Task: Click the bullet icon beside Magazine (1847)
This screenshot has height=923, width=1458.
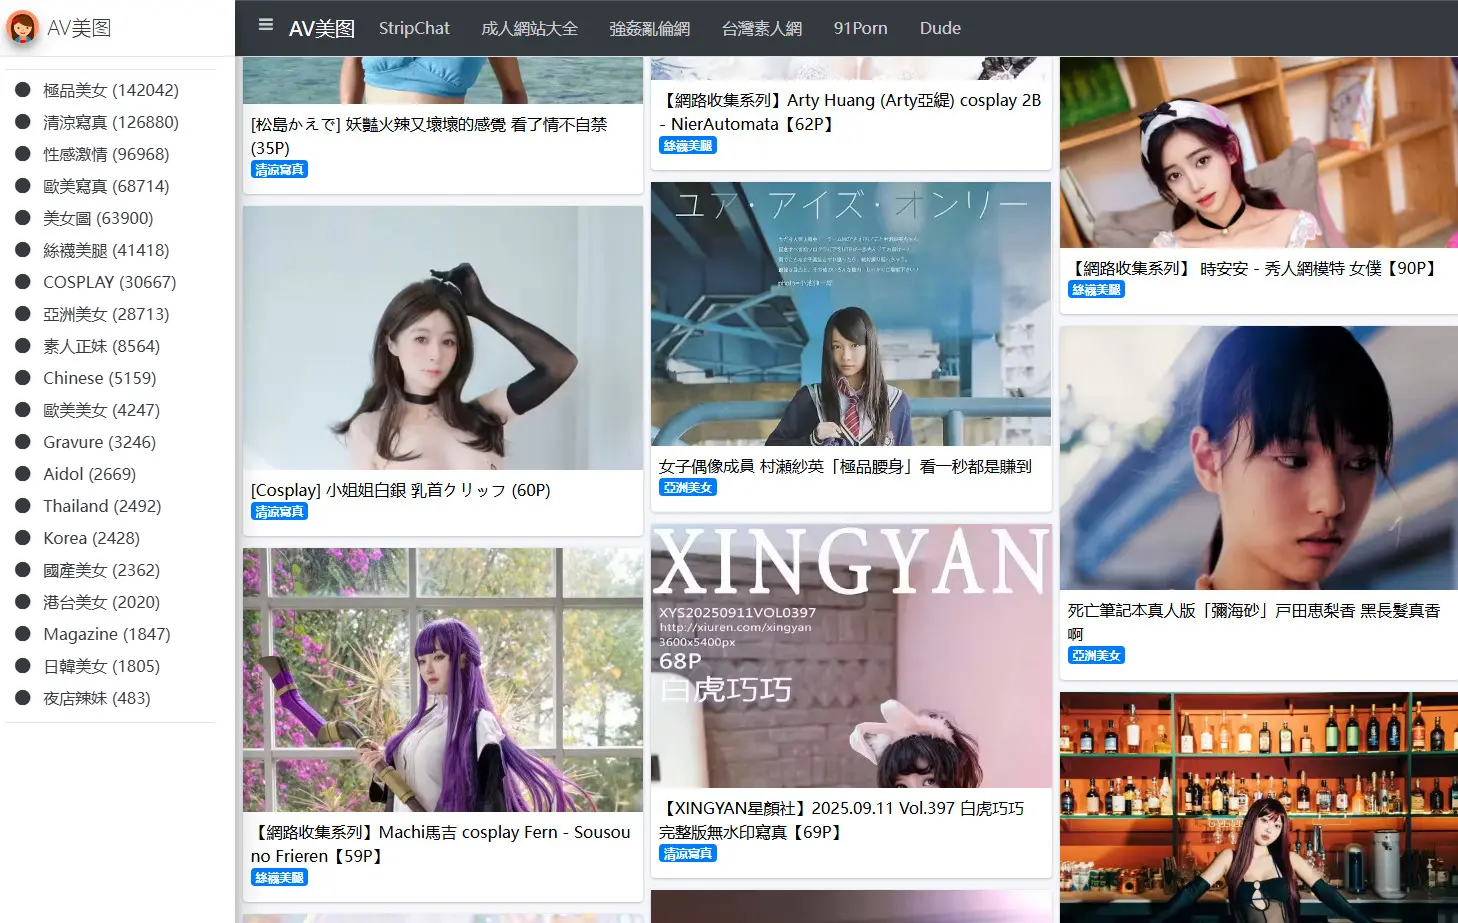Action: [x=23, y=634]
